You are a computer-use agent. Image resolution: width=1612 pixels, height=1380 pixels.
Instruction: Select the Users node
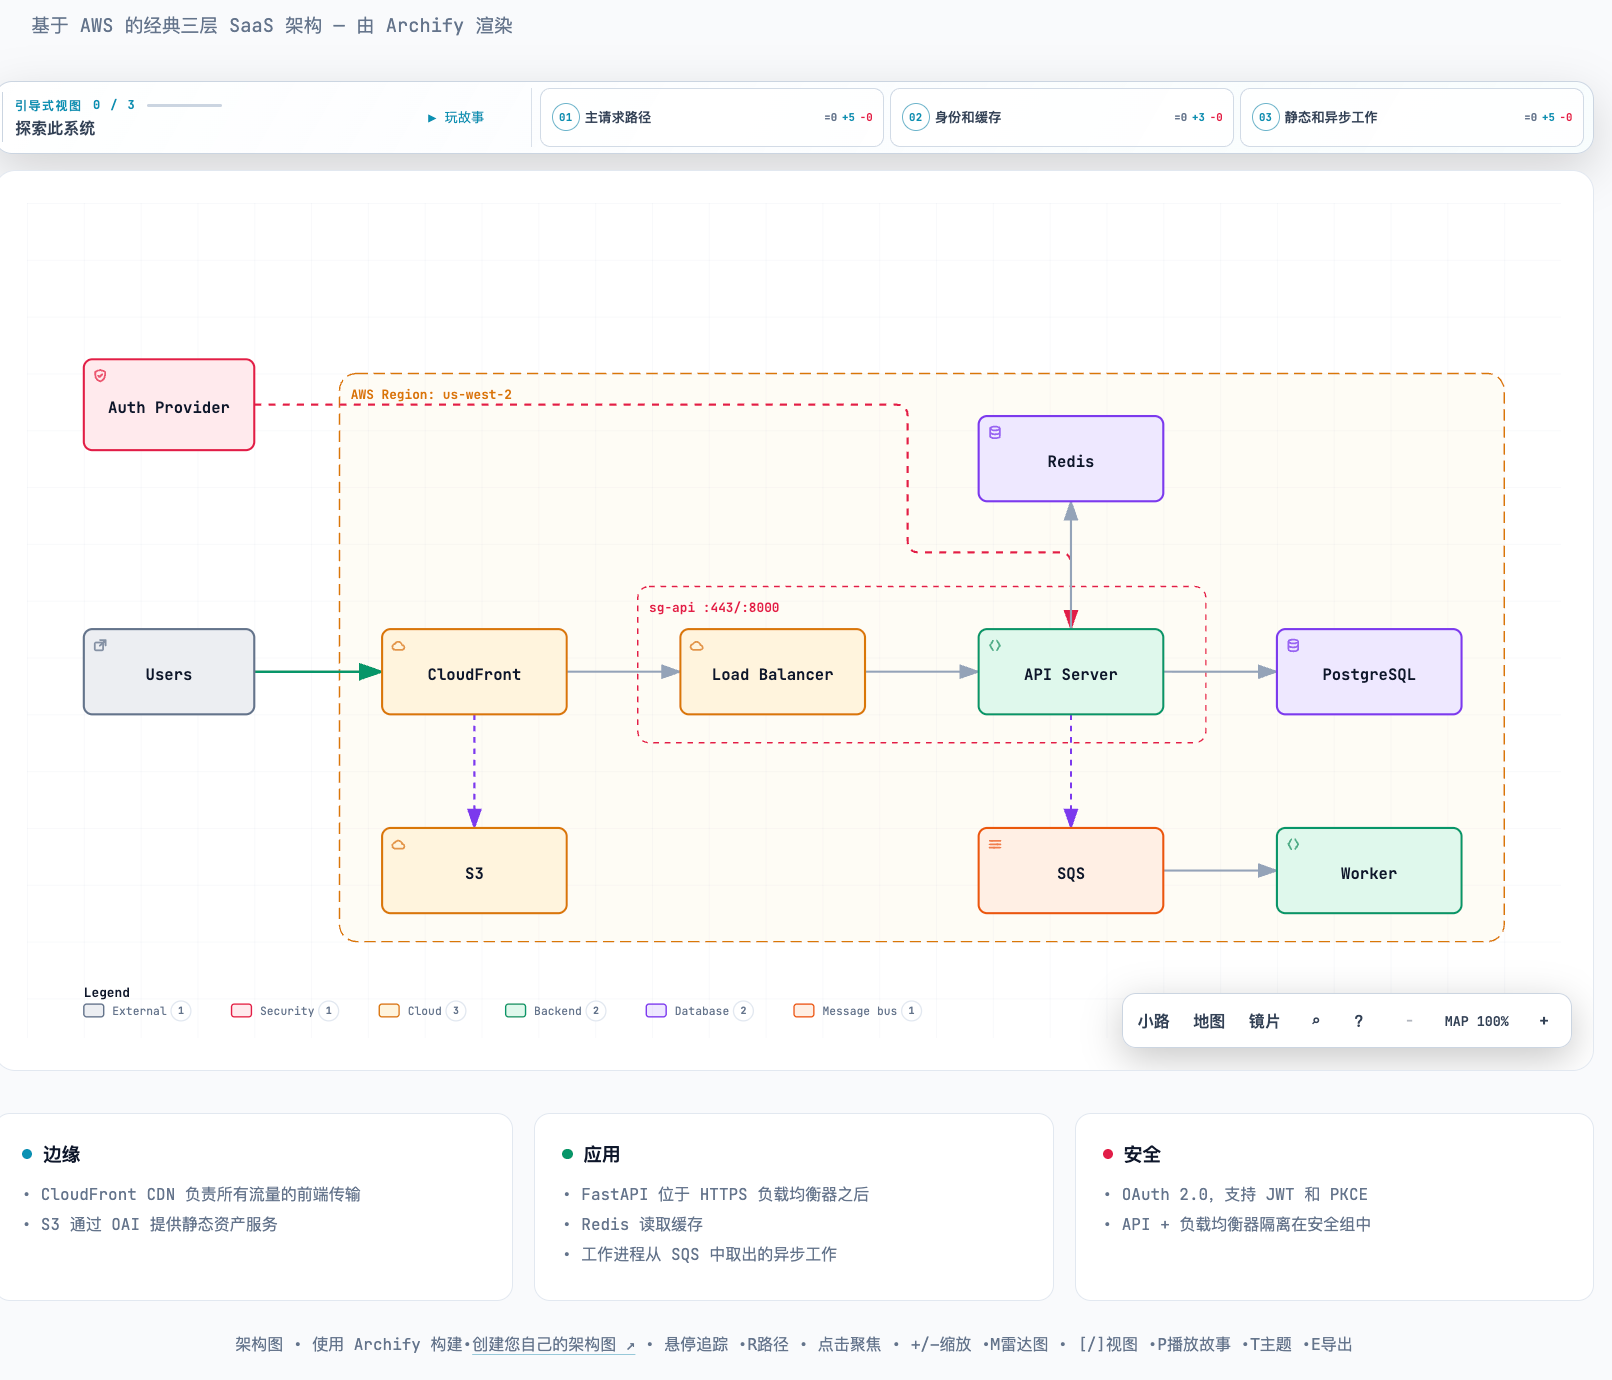169,672
